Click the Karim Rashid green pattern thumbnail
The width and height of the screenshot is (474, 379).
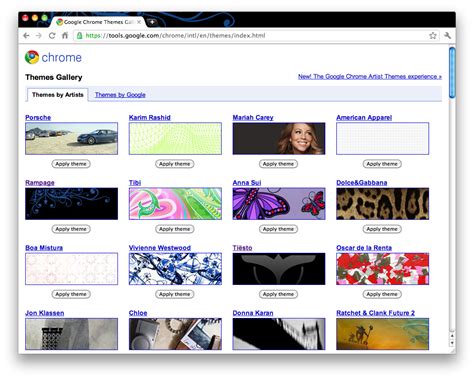175,138
